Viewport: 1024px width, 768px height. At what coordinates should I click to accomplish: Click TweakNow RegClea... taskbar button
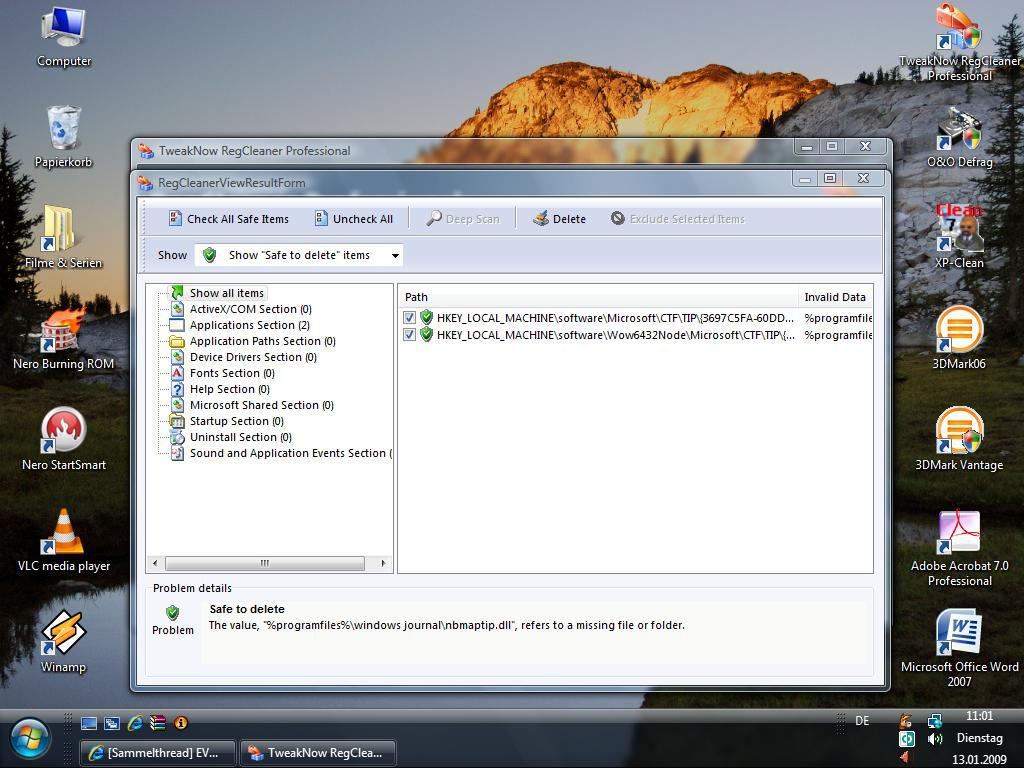319,753
